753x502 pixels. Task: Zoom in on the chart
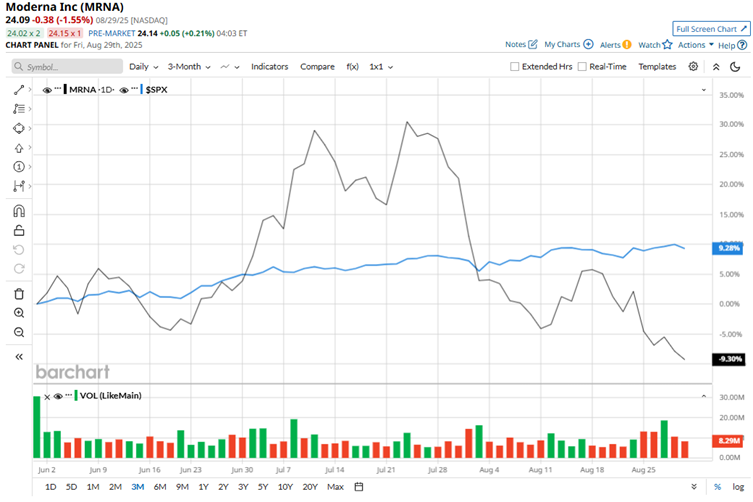pyautogui.click(x=19, y=313)
